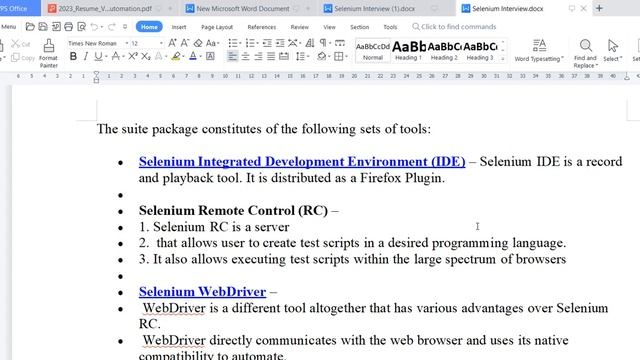The image size is (640, 360).
Task: Toggle Align Left paragraph alignment
Action: pyautogui.click(x=232, y=56)
